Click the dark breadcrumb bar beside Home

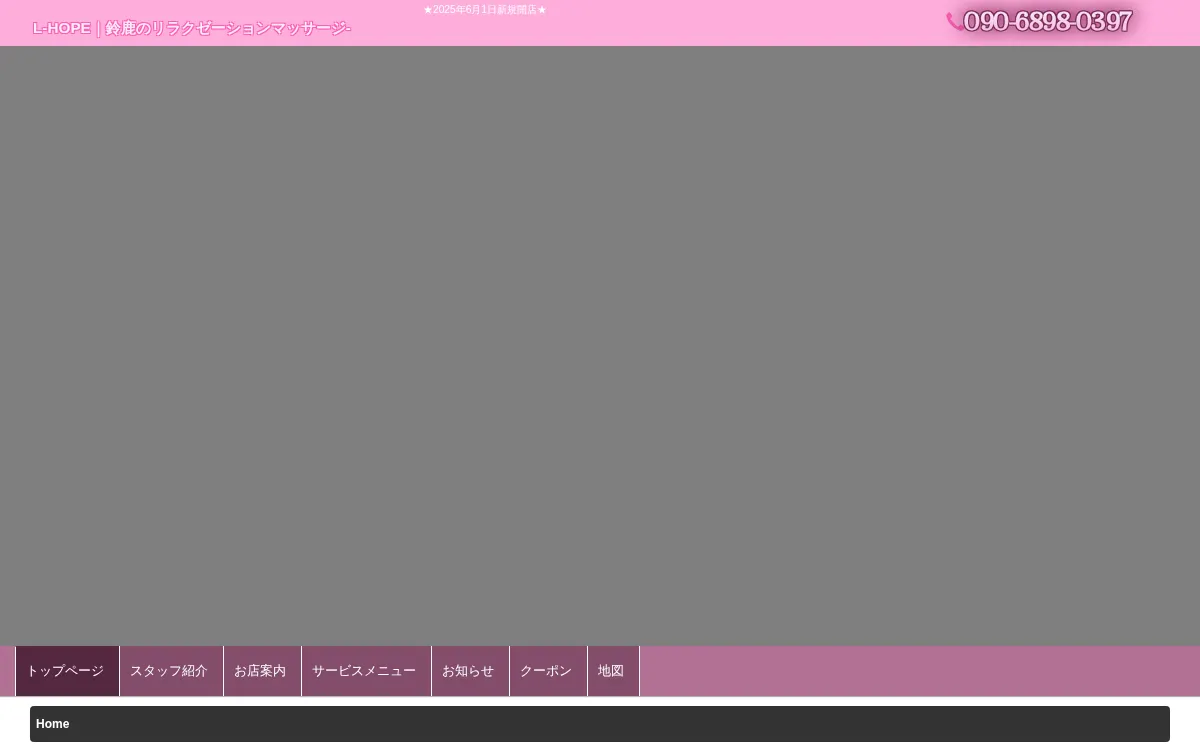(x=620, y=724)
